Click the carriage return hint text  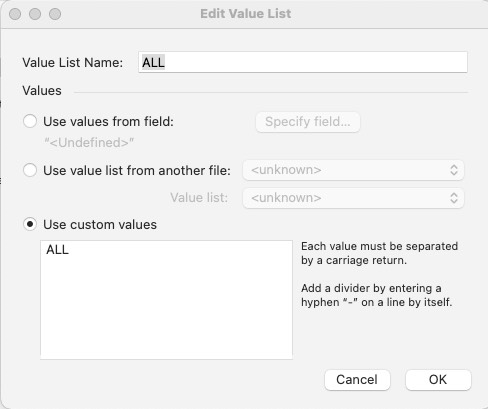point(379,253)
